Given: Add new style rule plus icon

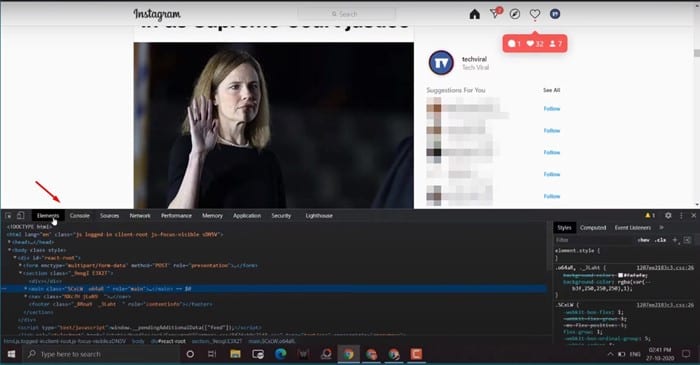Looking at the screenshot, I should (675, 240).
